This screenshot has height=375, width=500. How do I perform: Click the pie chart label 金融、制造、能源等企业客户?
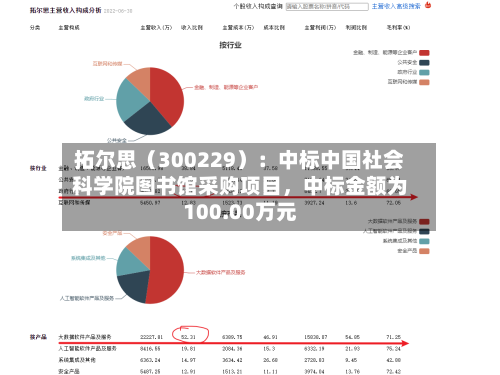click(x=226, y=87)
